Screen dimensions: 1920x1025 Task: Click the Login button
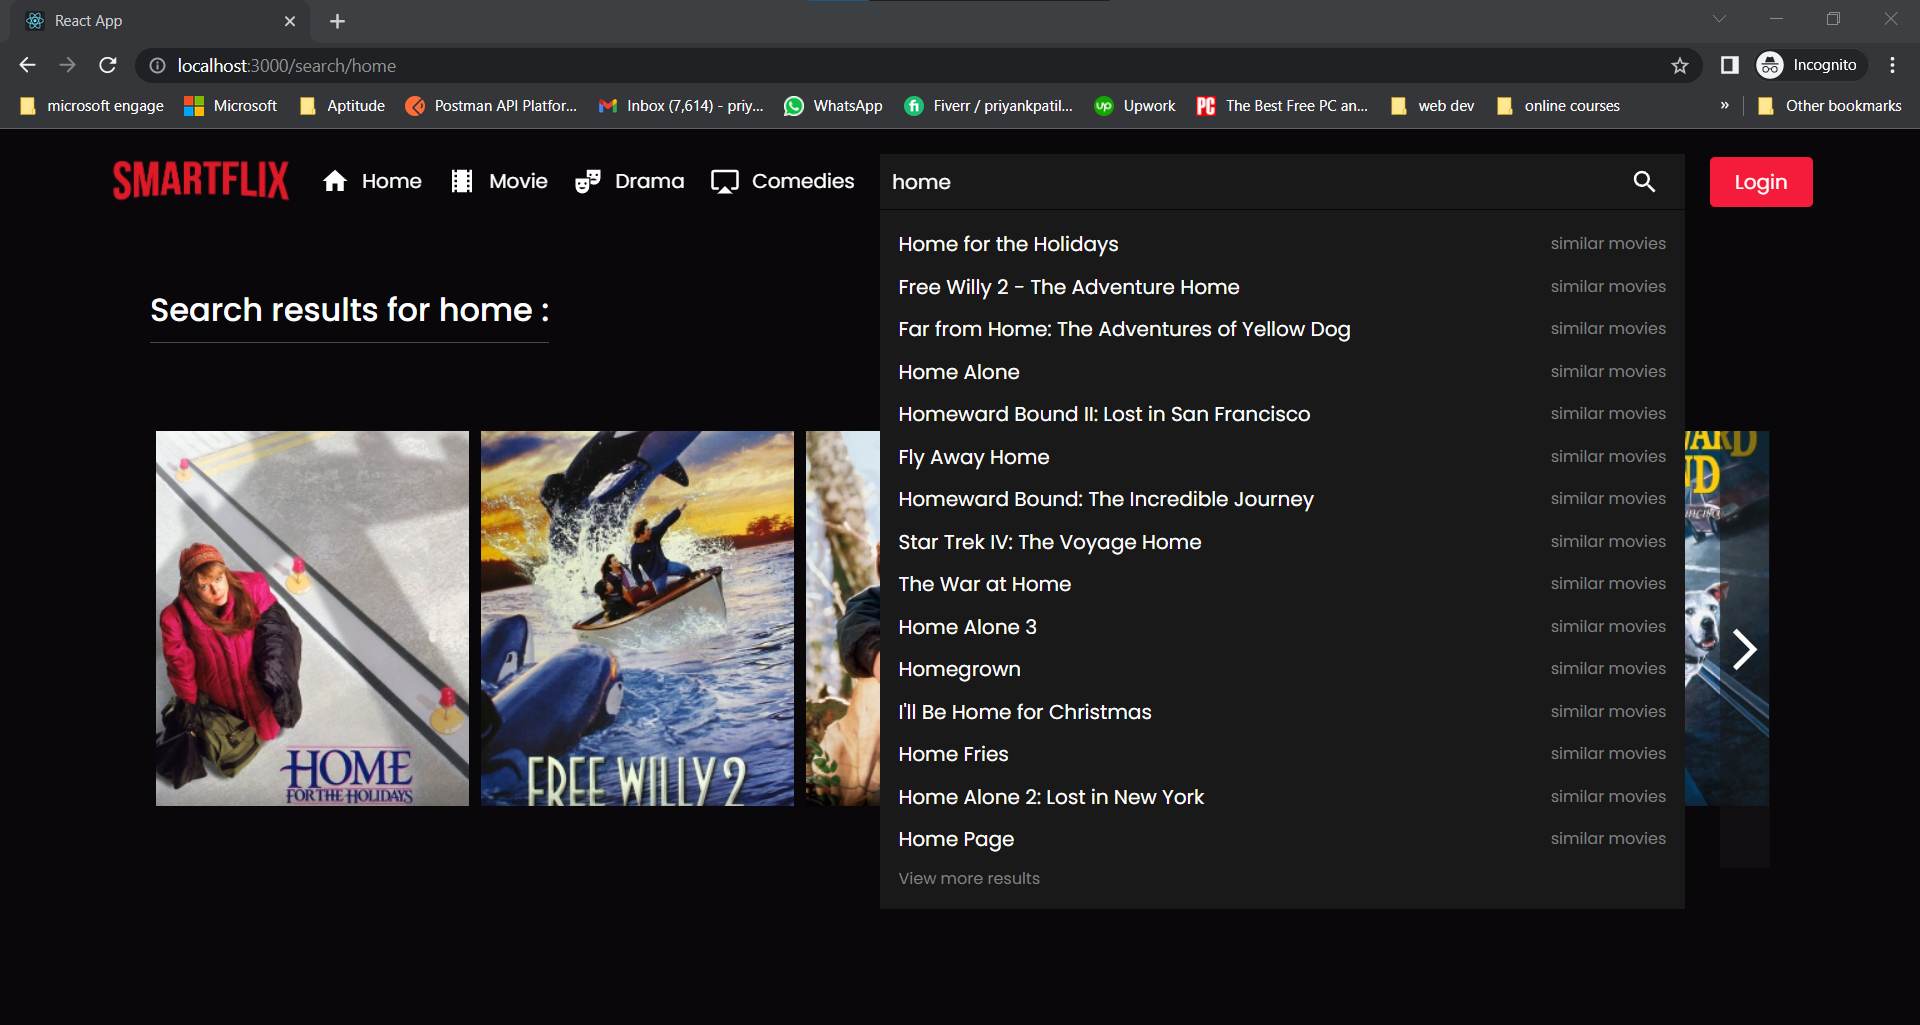click(x=1760, y=181)
